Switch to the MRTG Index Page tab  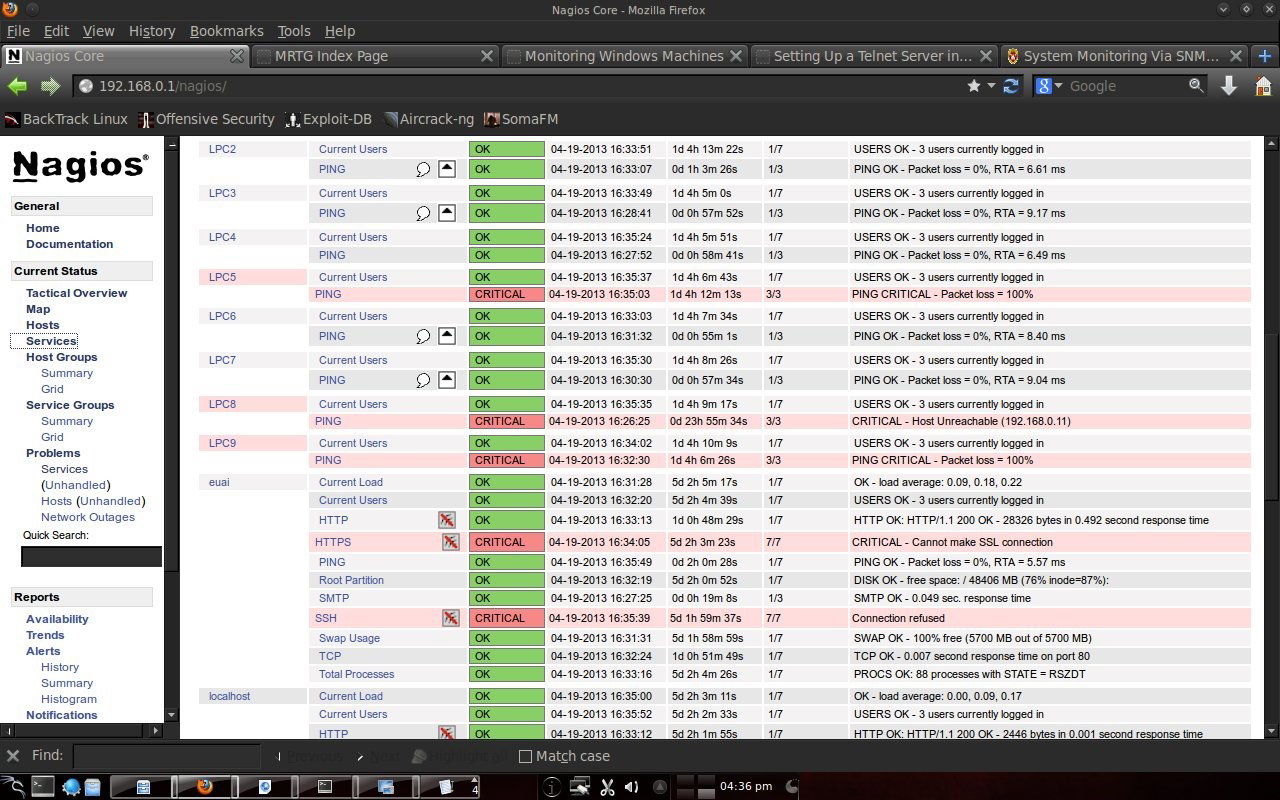tap(374, 56)
